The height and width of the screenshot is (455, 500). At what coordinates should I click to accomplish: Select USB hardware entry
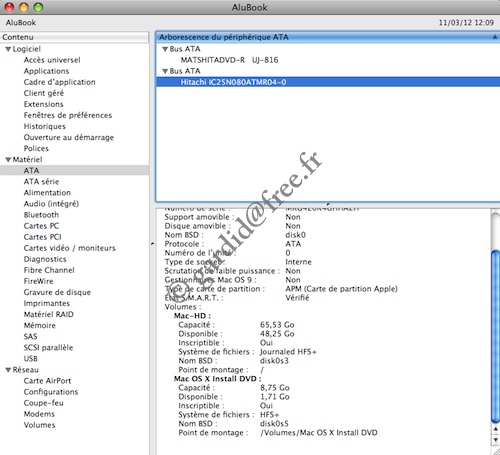[31, 359]
